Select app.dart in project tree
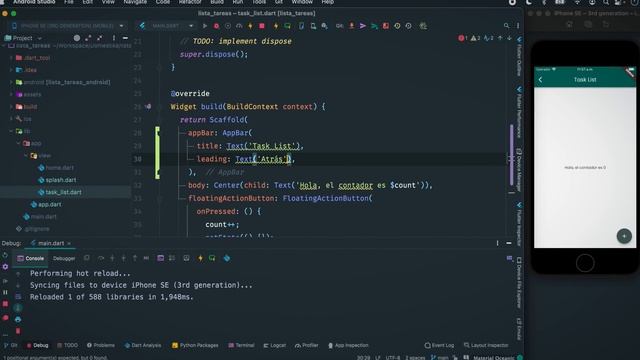The height and width of the screenshot is (360, 640). 49,204
